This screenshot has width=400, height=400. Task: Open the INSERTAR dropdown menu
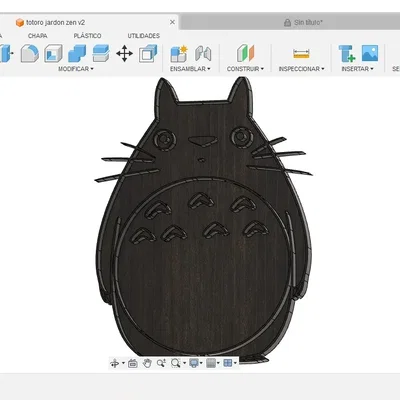pyautogui.click(x=357, y=69)
